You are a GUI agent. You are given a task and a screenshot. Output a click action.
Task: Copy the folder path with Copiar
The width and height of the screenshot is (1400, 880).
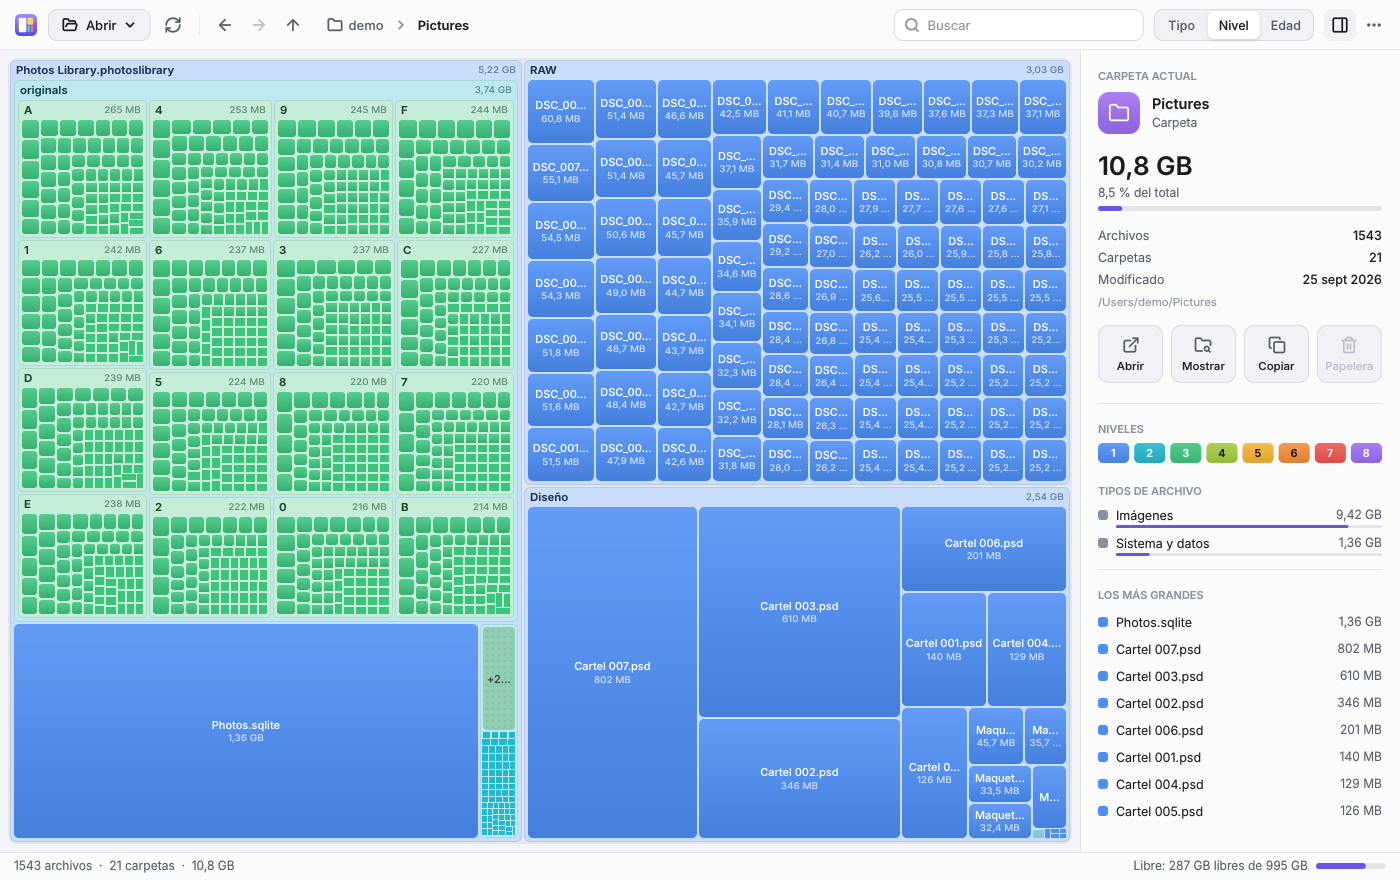tap(1276, 354)
